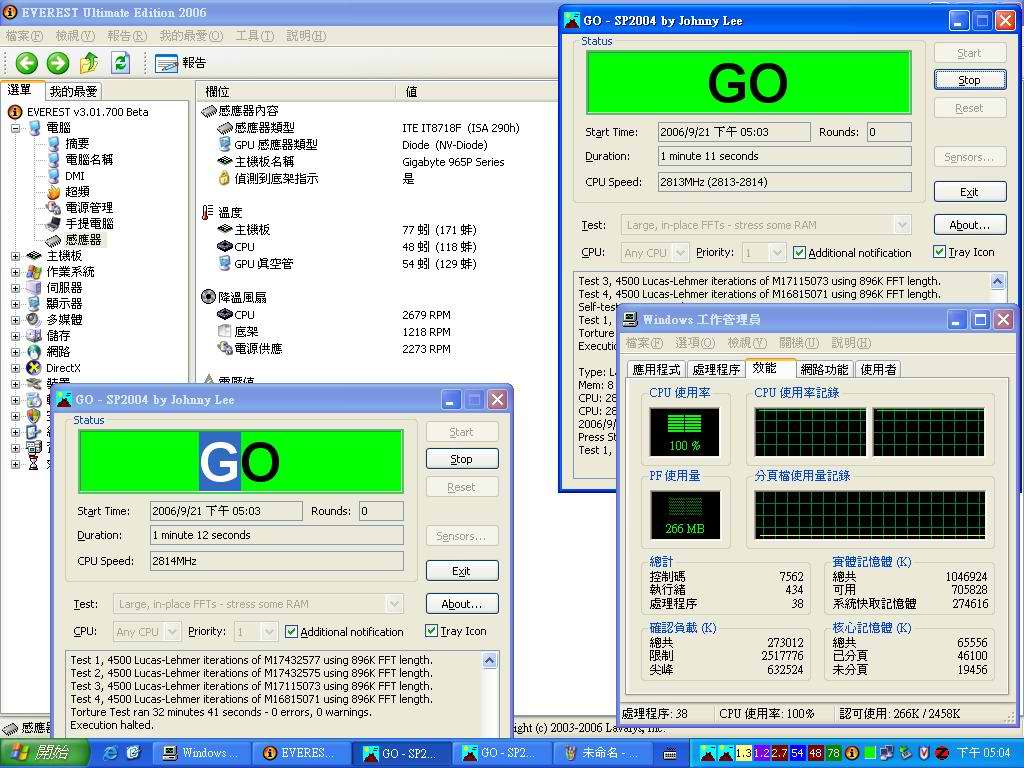Viewport: 1024px width, 768px height.
Task: Switch to the 未命名 taskbar button
Action: 604,753
